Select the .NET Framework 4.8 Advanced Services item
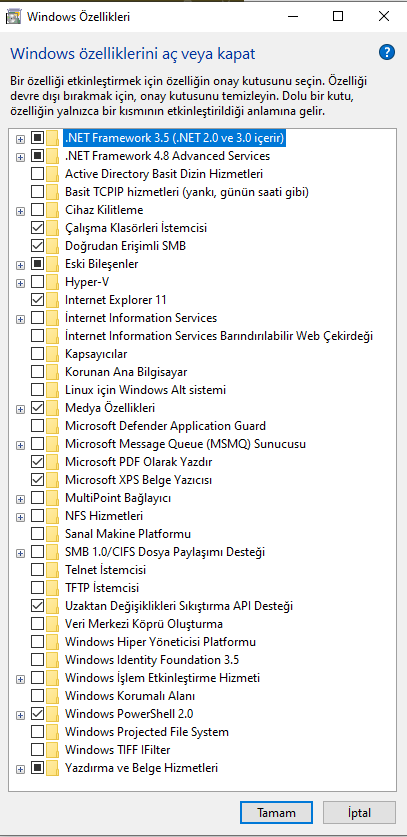The image size is (407, 837). click(167, 156)
